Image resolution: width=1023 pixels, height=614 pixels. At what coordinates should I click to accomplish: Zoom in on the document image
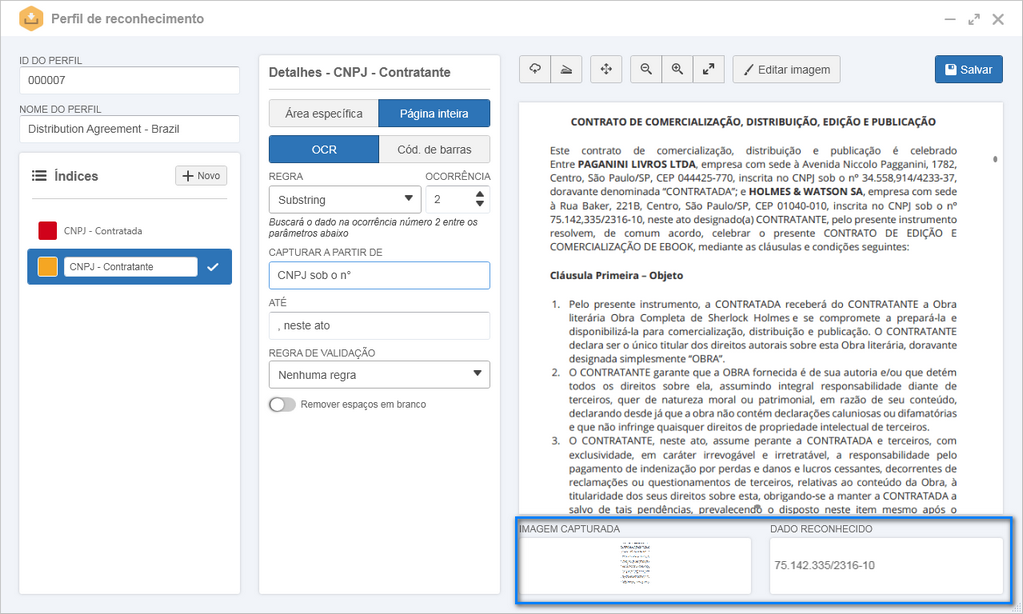677,69
